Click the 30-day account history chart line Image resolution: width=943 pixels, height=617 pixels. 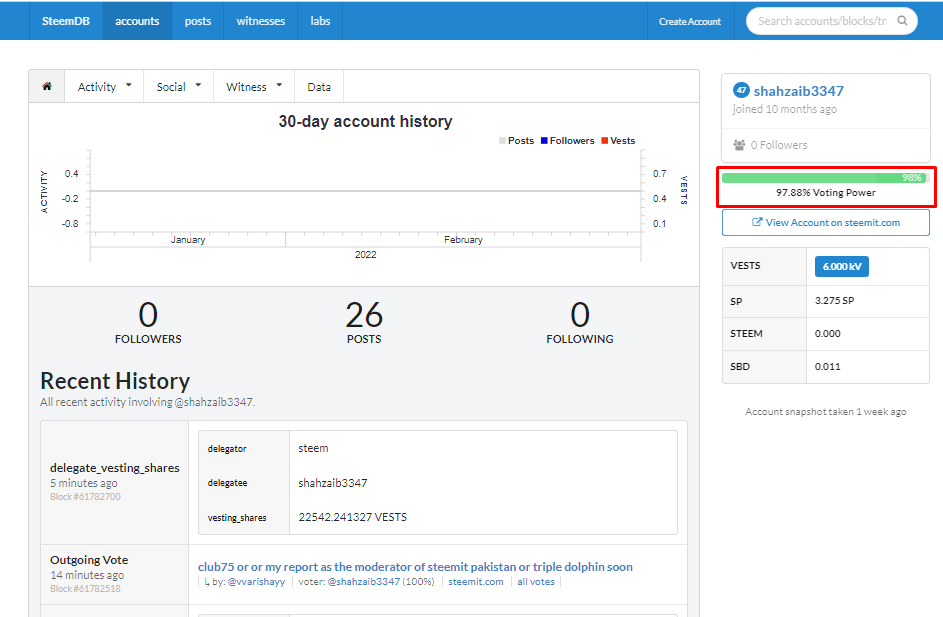[366, 191]
